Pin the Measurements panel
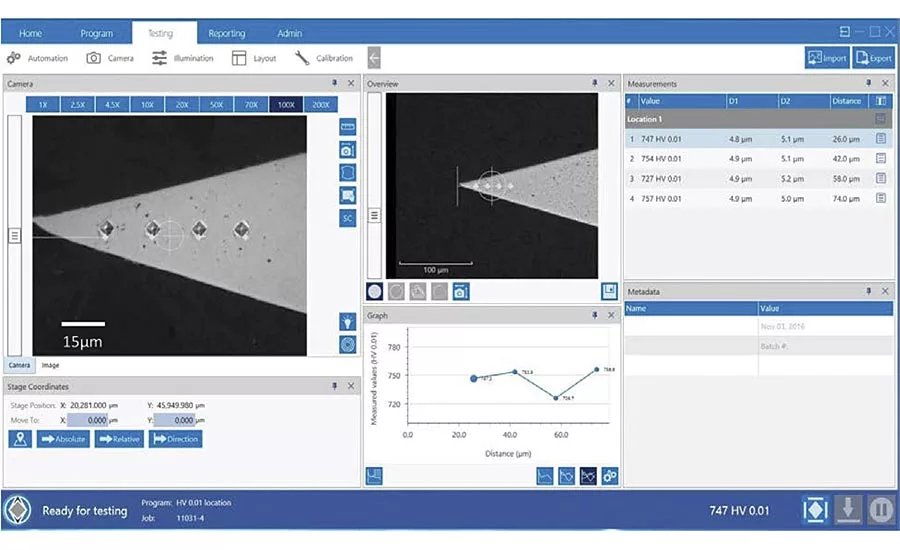Image resolution: width=900 pixels, height=550 pixels. [868, 83]
